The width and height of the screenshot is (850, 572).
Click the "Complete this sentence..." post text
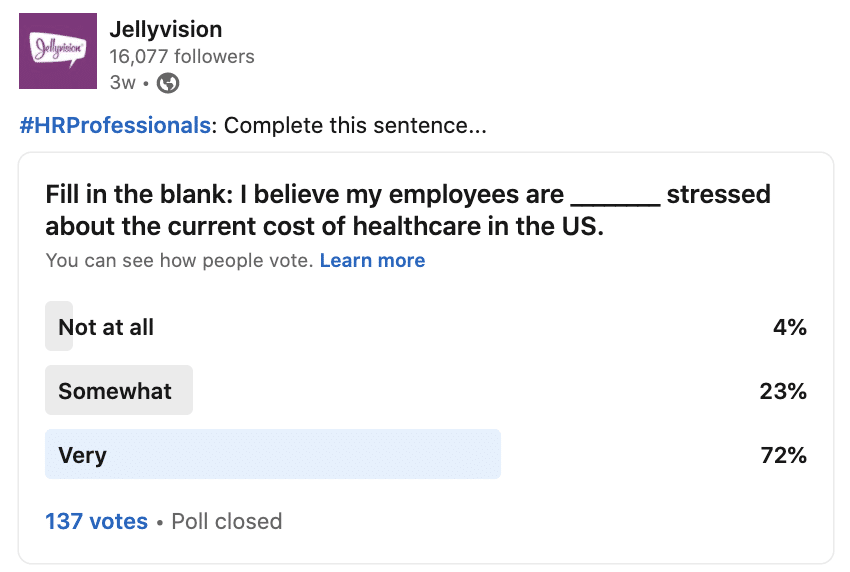355,126
